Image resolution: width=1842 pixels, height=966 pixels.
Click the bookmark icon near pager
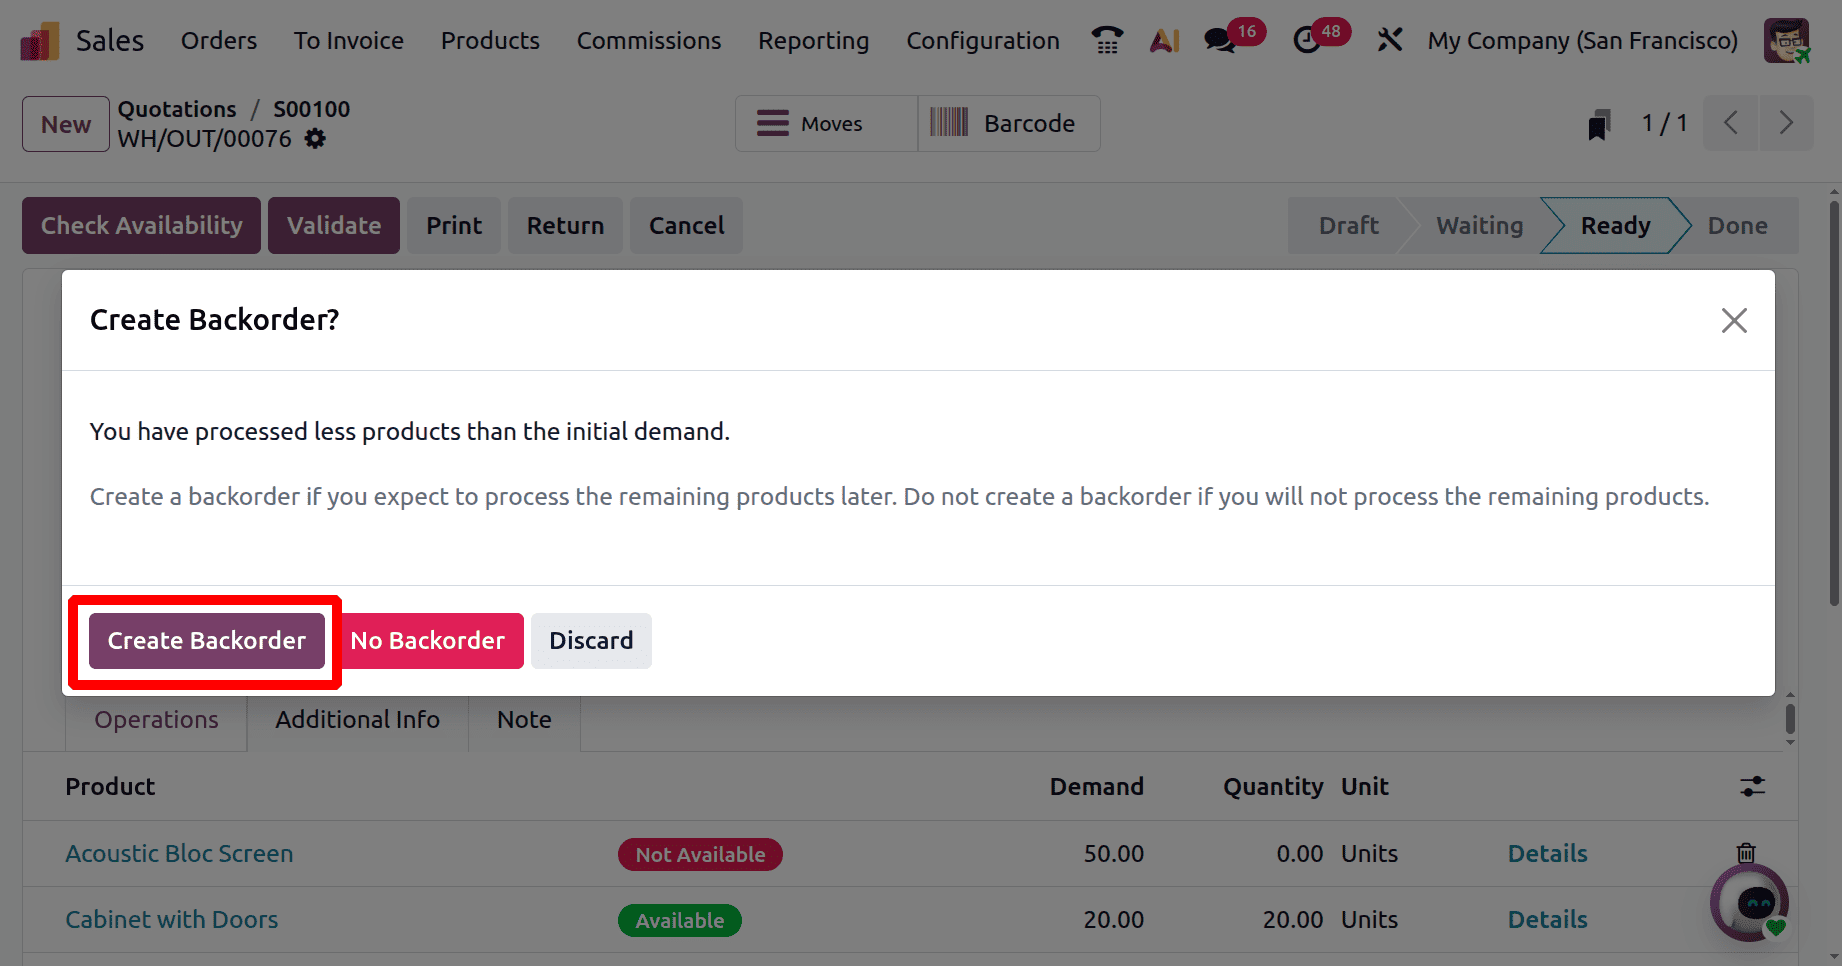coord(1598,125)
